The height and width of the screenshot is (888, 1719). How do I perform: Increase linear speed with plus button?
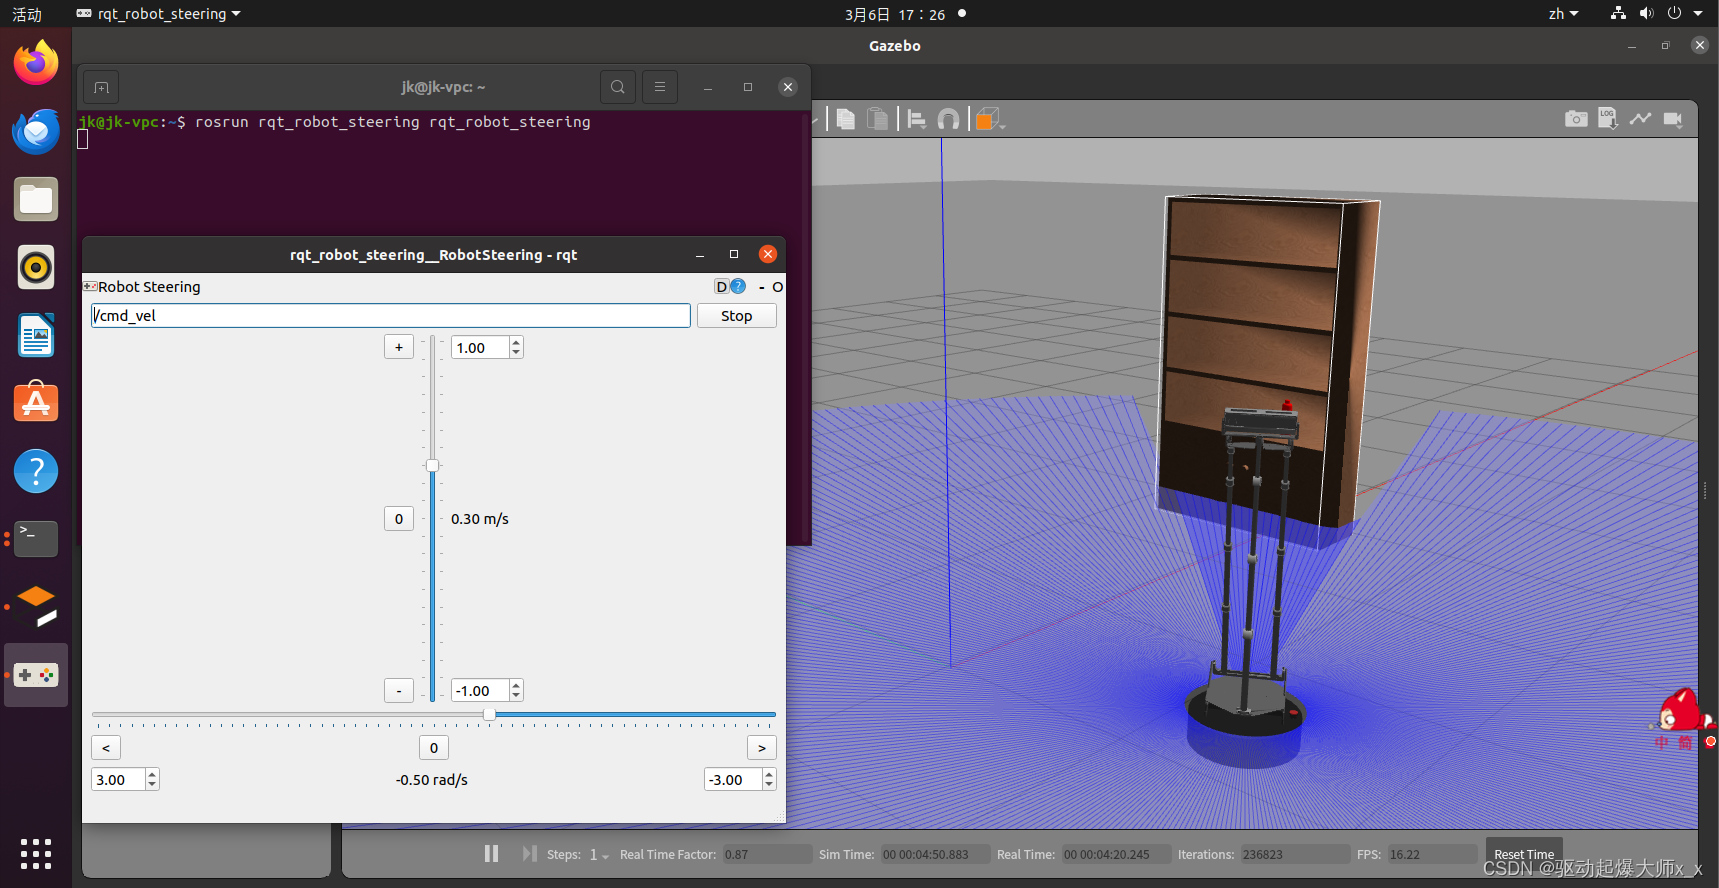pos(399,347)
